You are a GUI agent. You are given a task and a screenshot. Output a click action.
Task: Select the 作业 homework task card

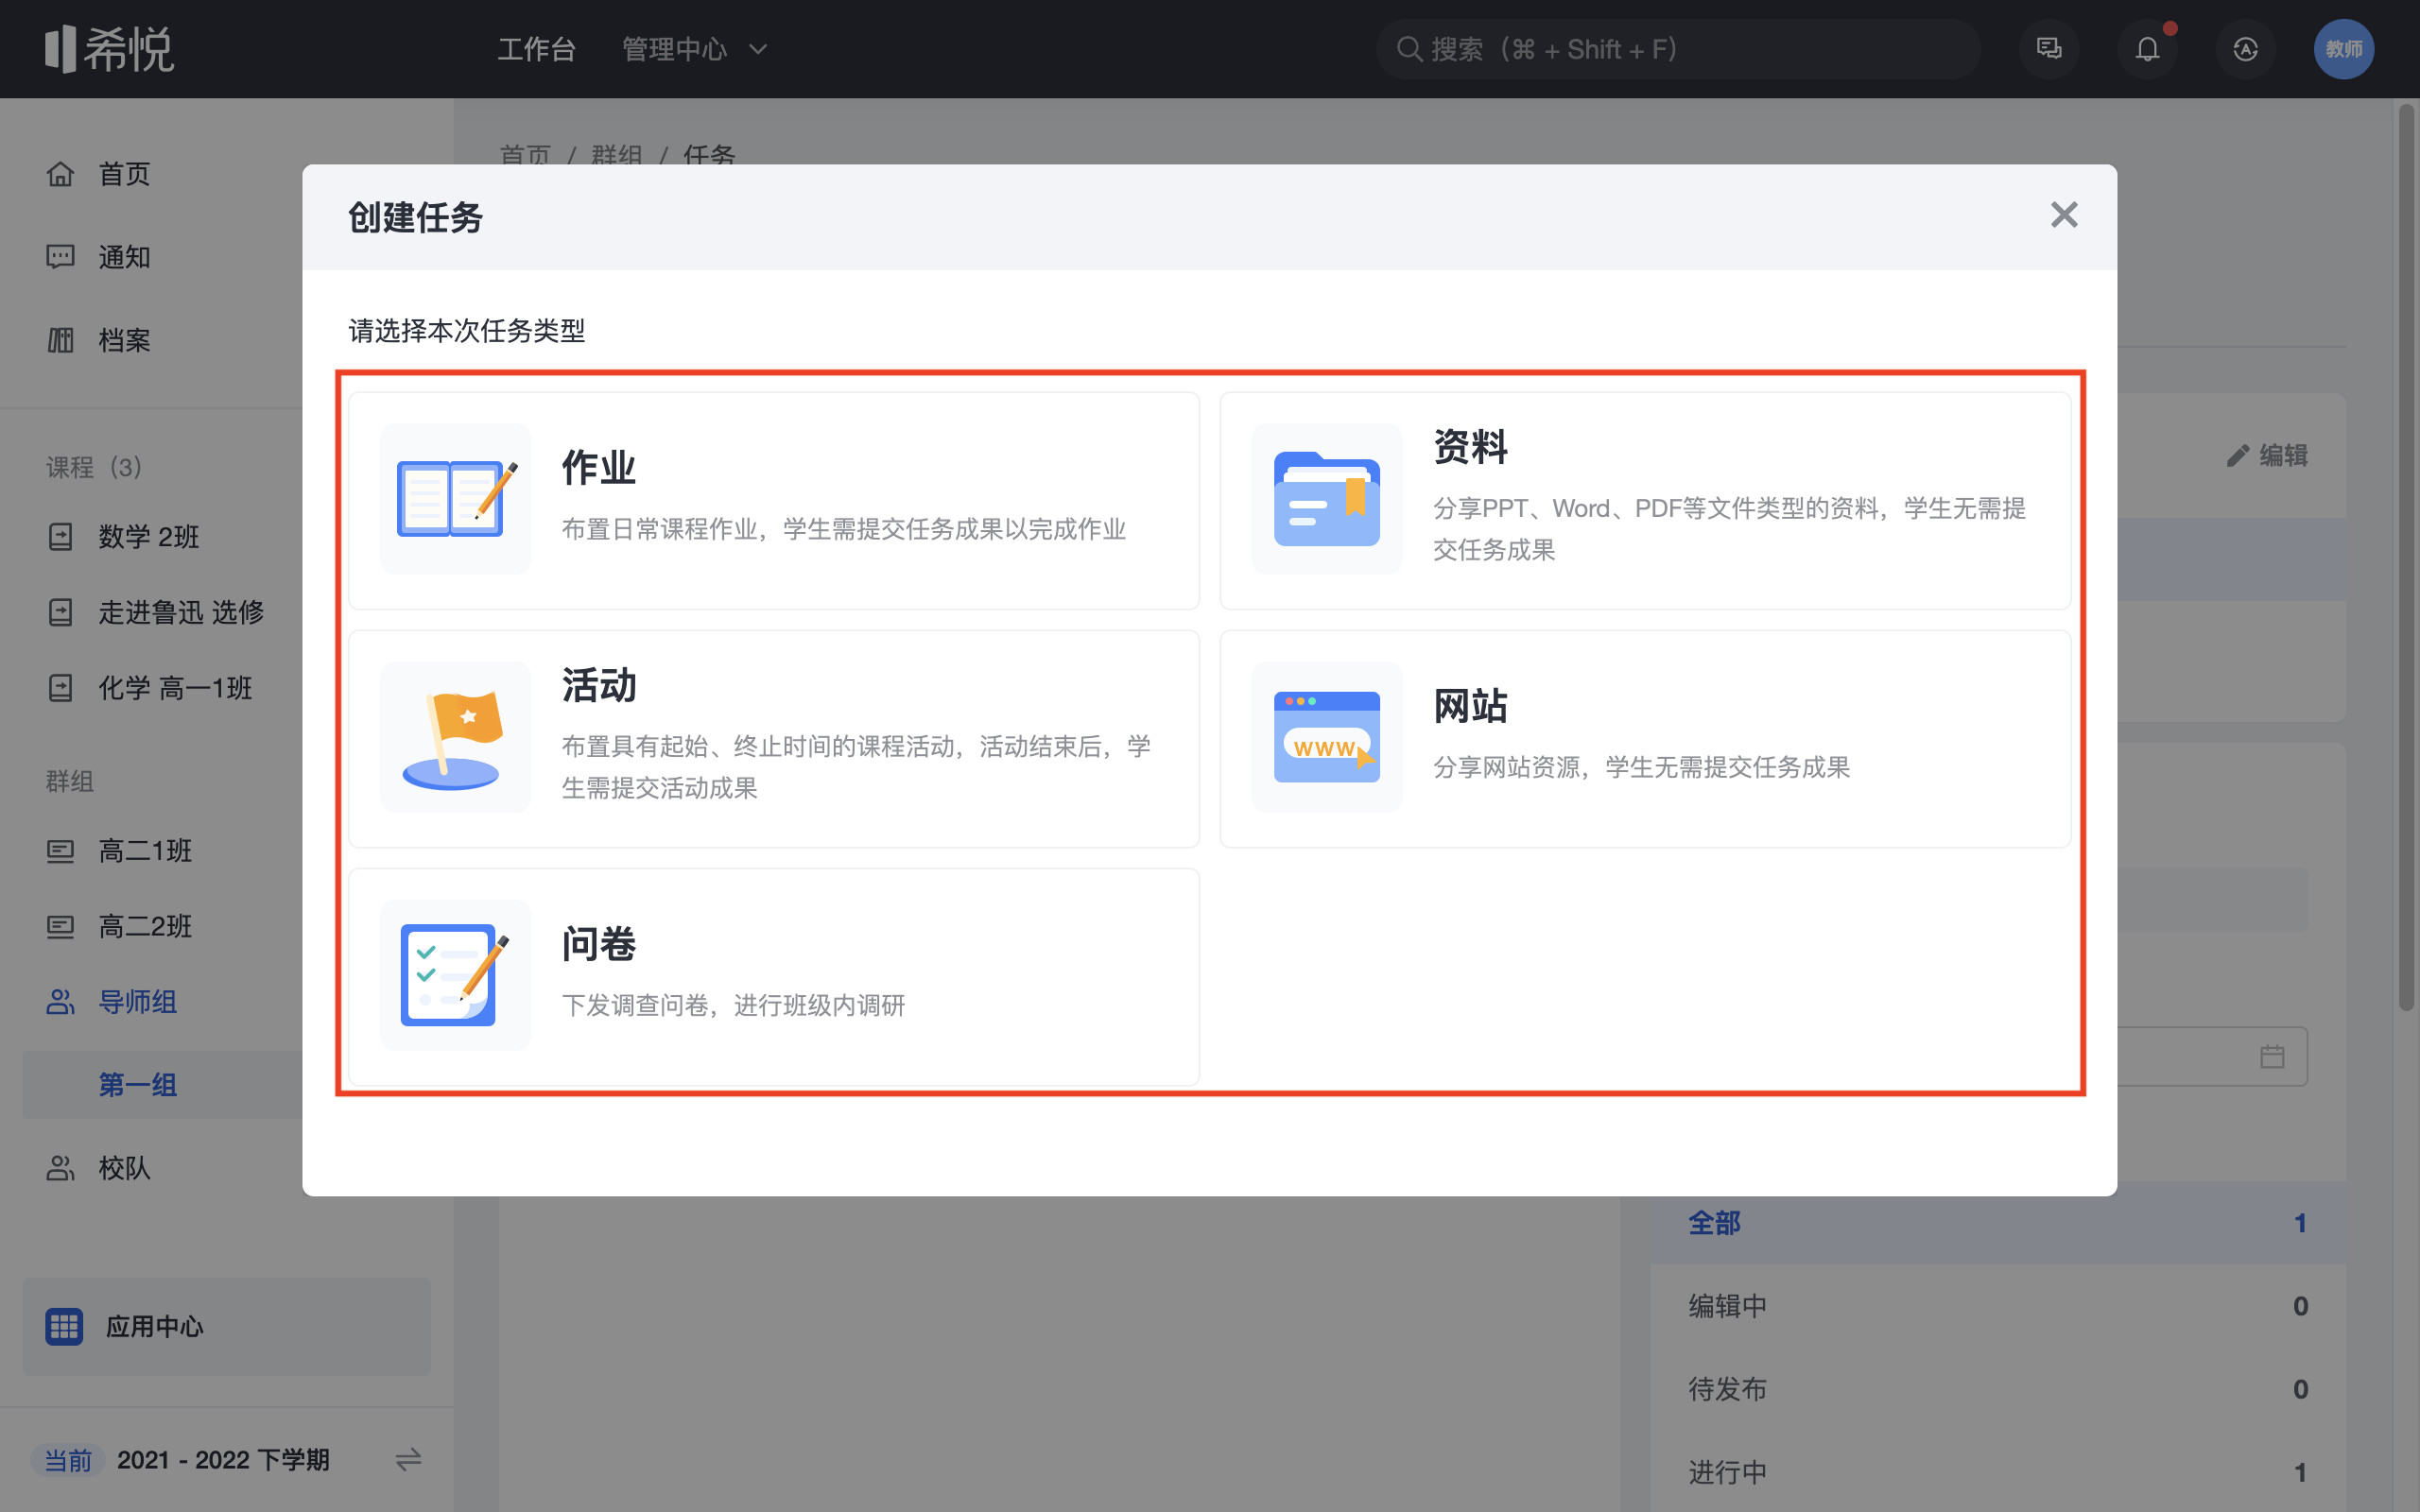click(774, 500)
